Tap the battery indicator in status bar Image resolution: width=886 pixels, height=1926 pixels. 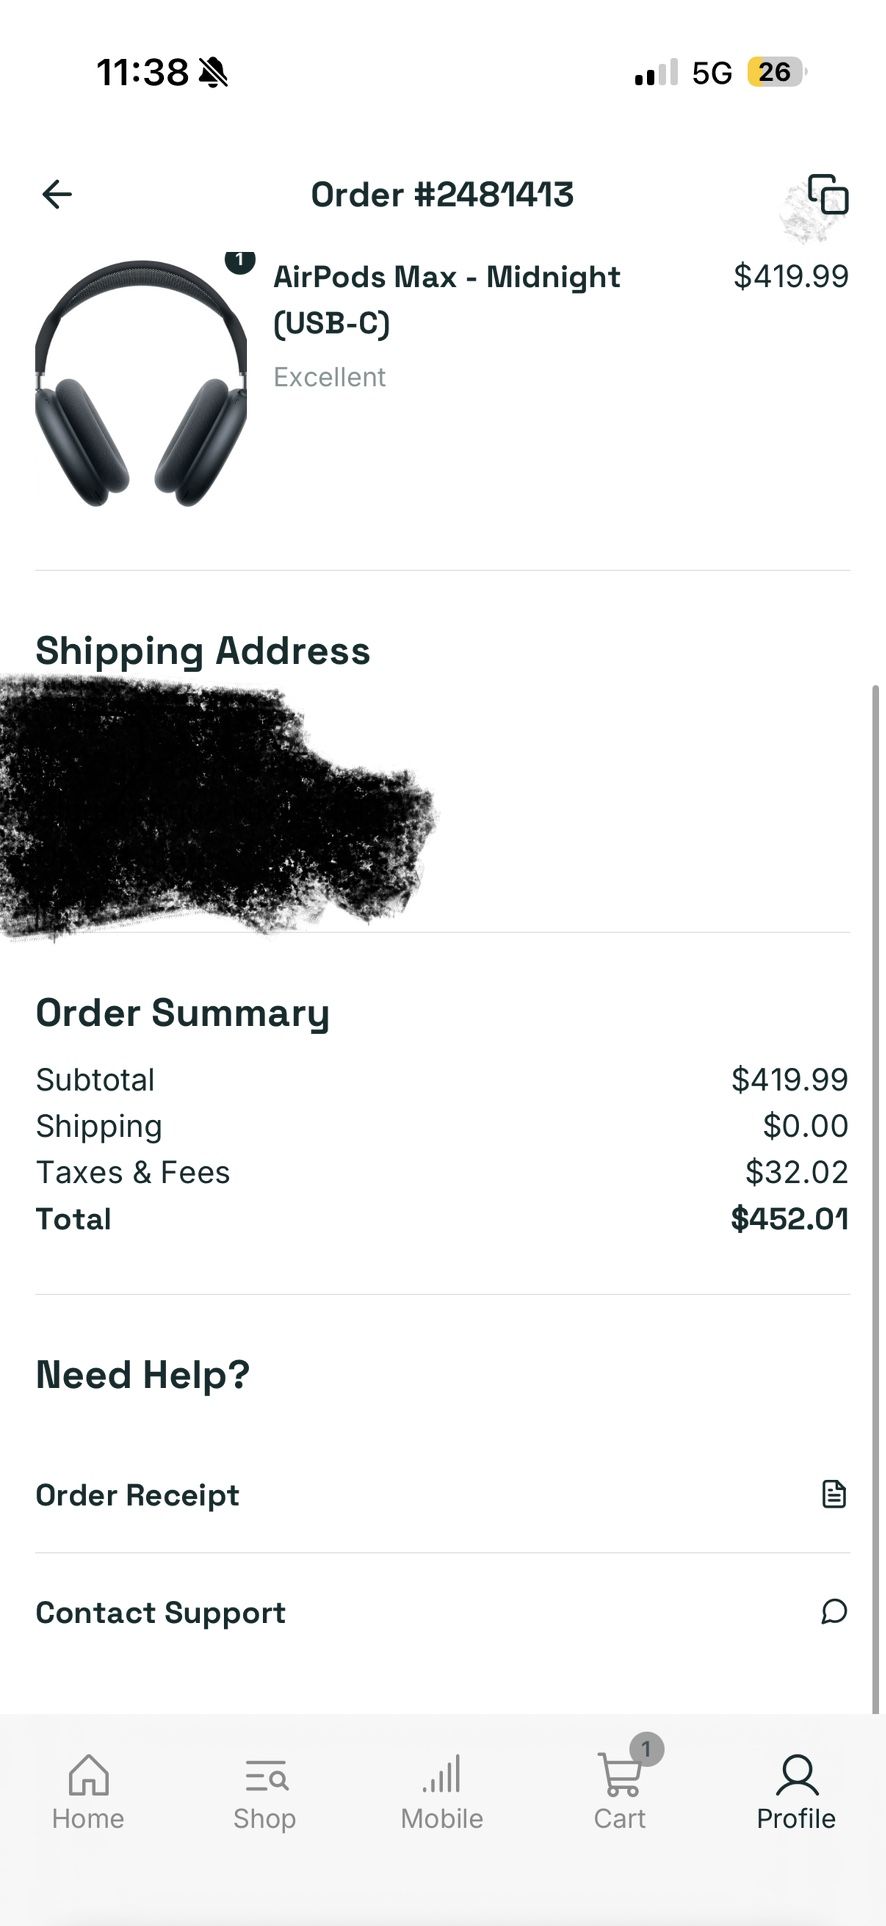pos(775,72)
